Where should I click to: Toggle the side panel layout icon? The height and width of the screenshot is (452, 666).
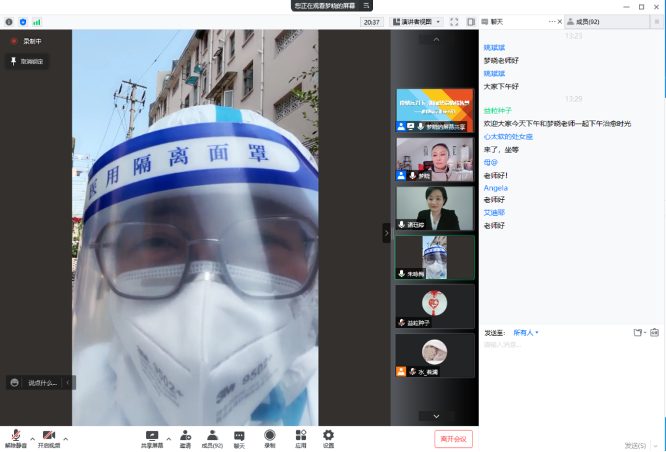click(x=470, y=21)
